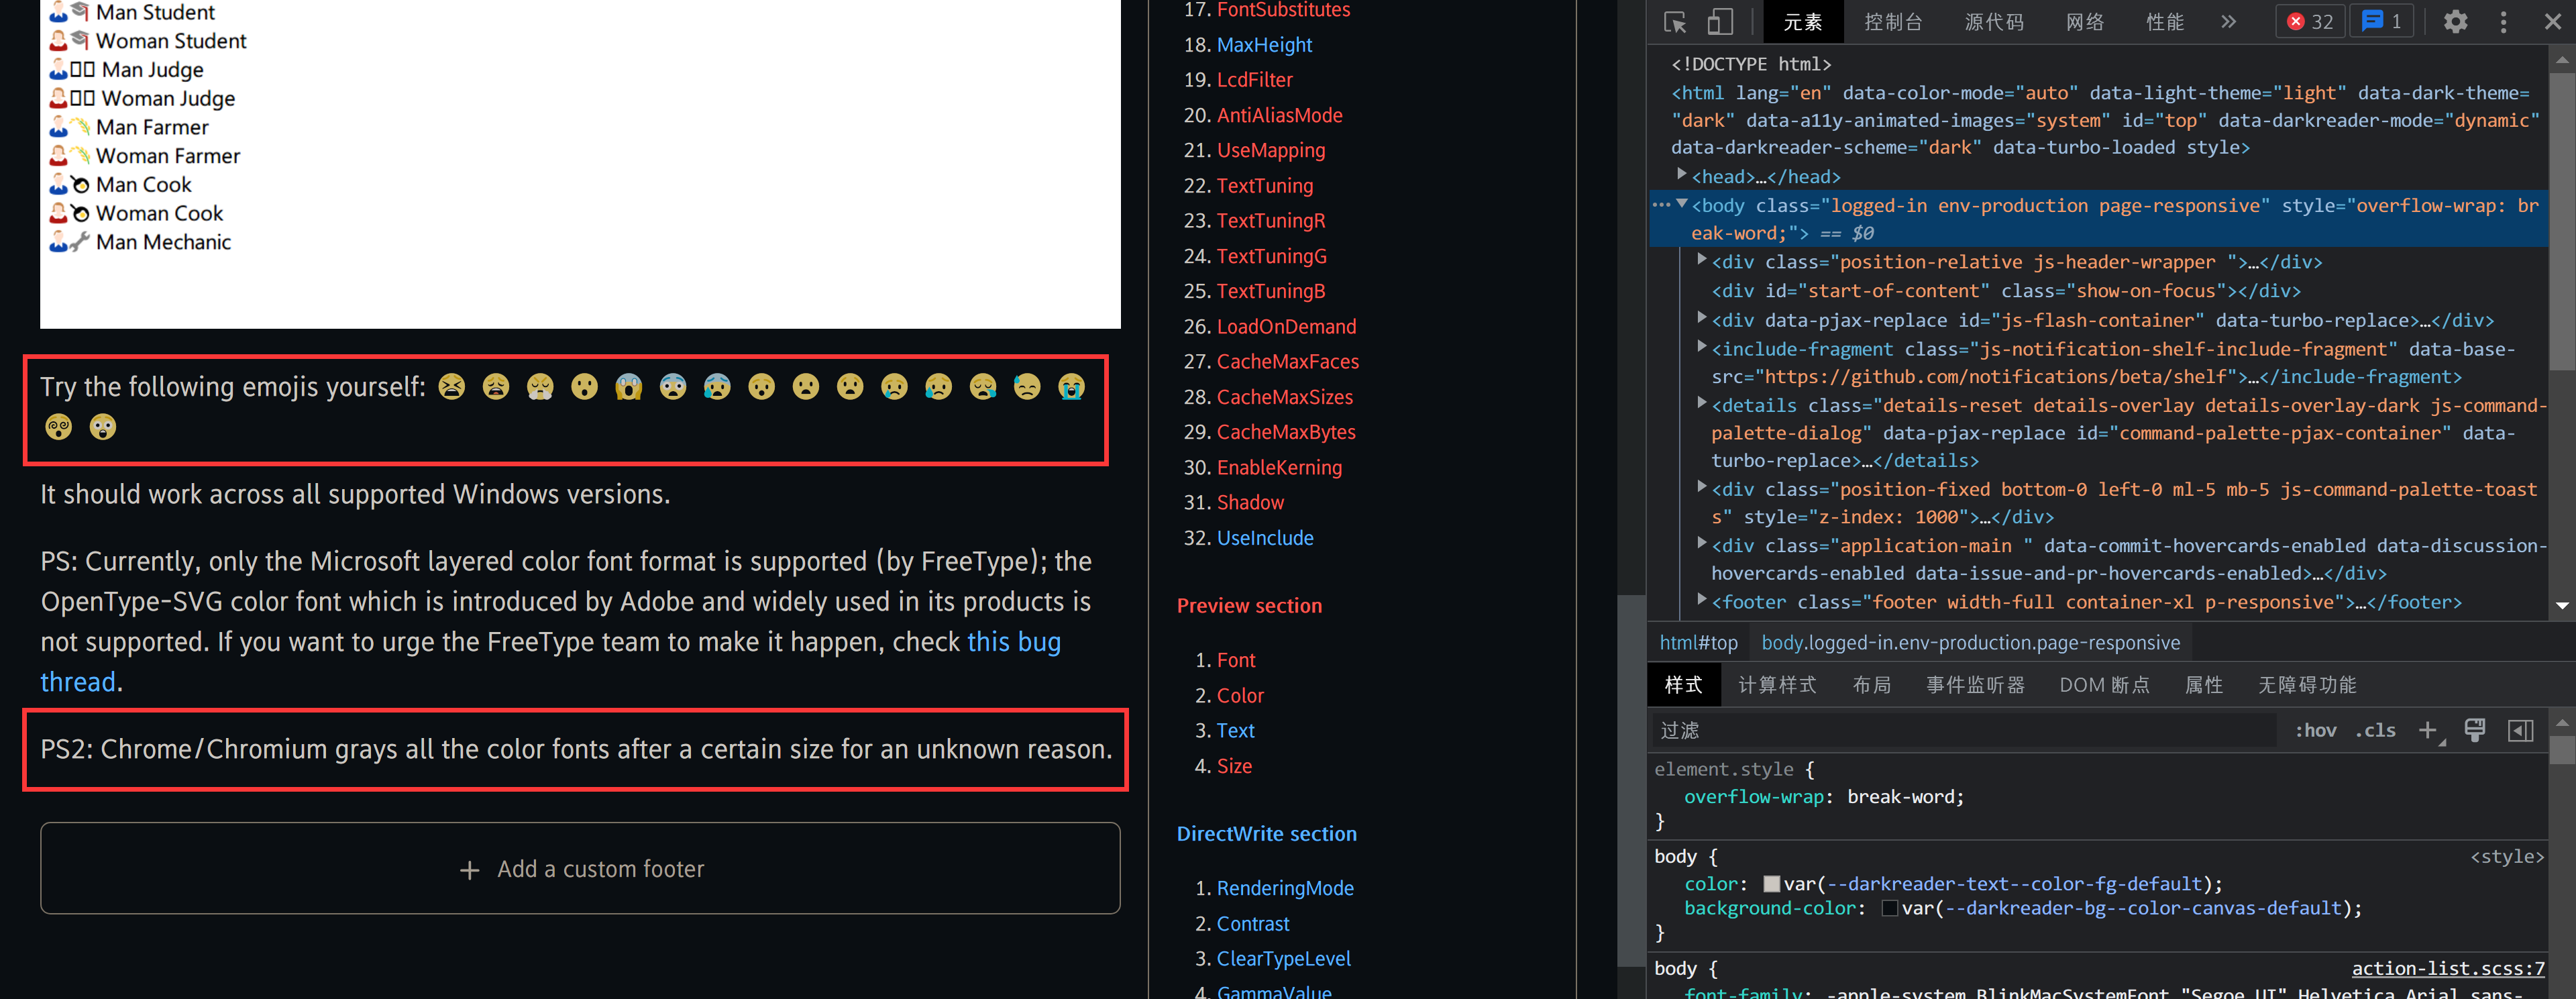Image resolution: width=2576 pixels, height=999 pixels.
Task: Add new style rule plus icon
Action: [x=2429, y=731]
